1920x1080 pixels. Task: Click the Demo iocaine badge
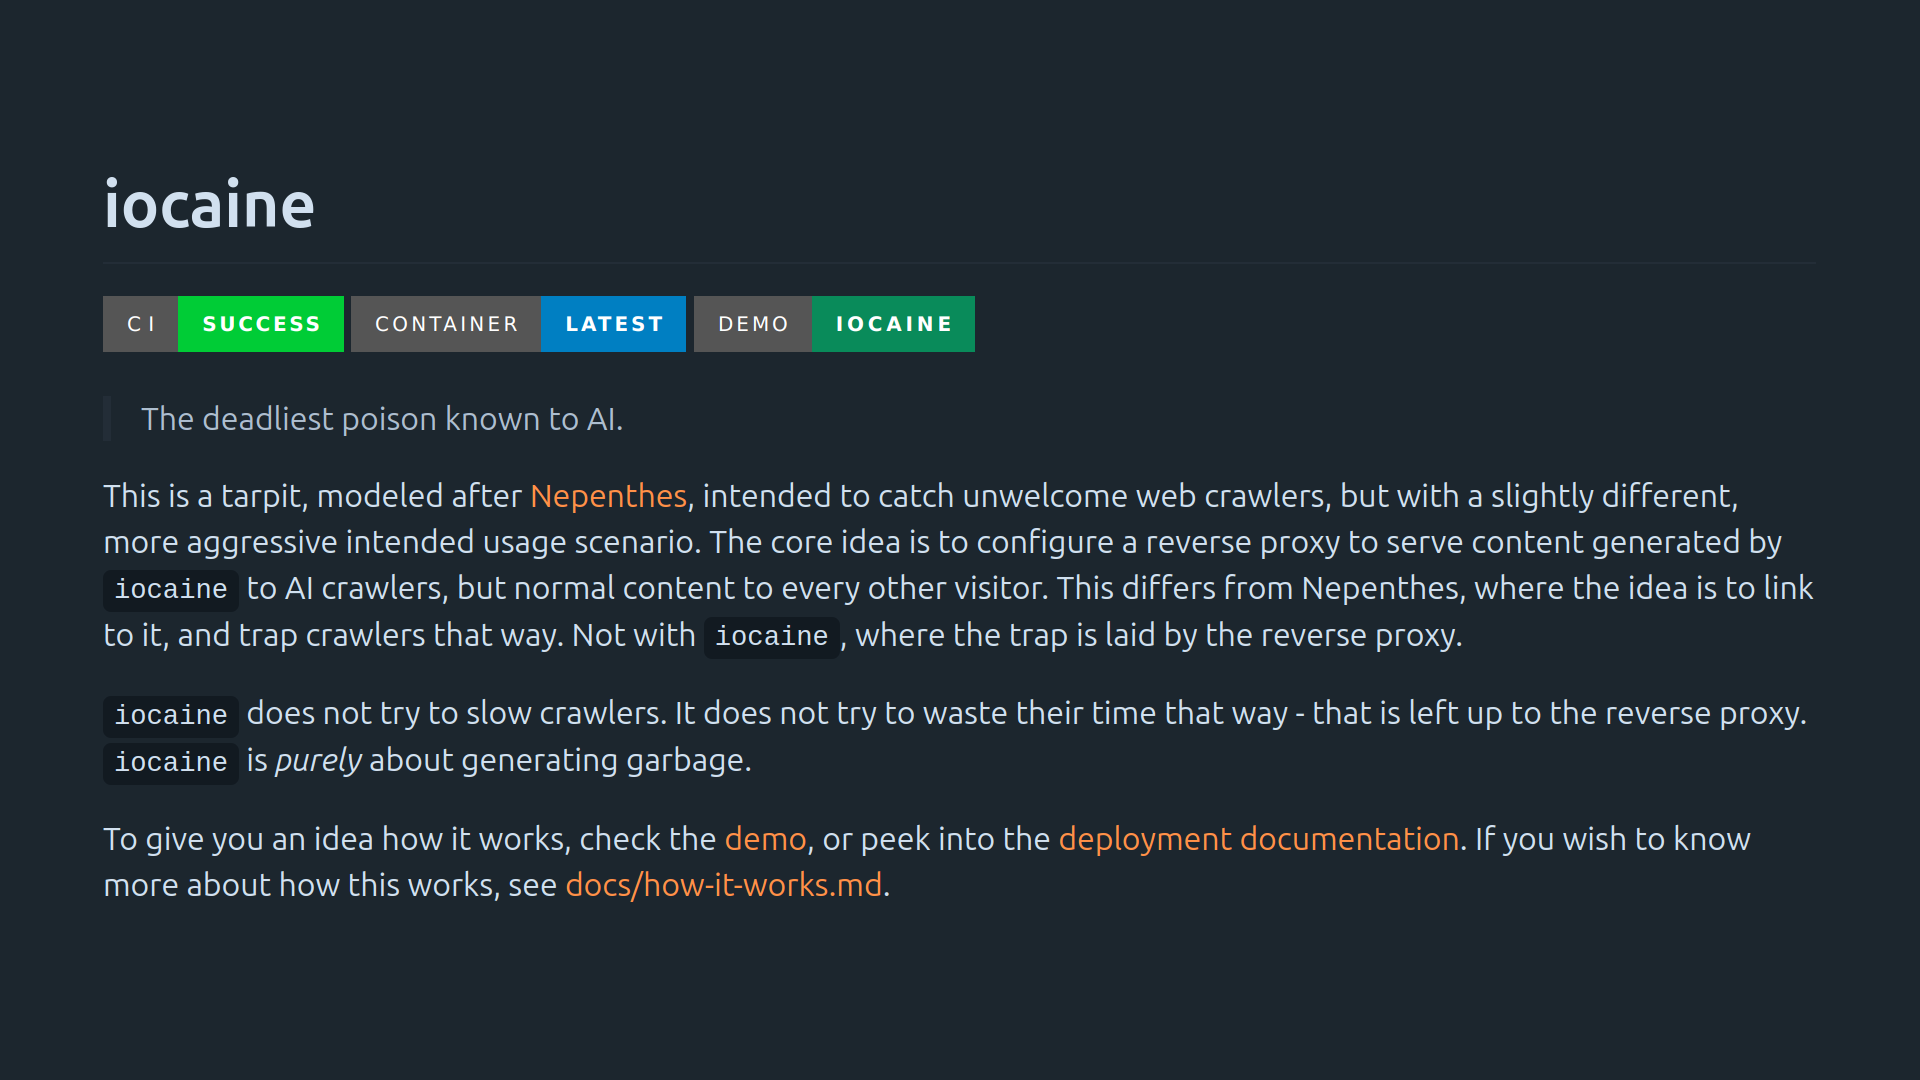(834, 324)
